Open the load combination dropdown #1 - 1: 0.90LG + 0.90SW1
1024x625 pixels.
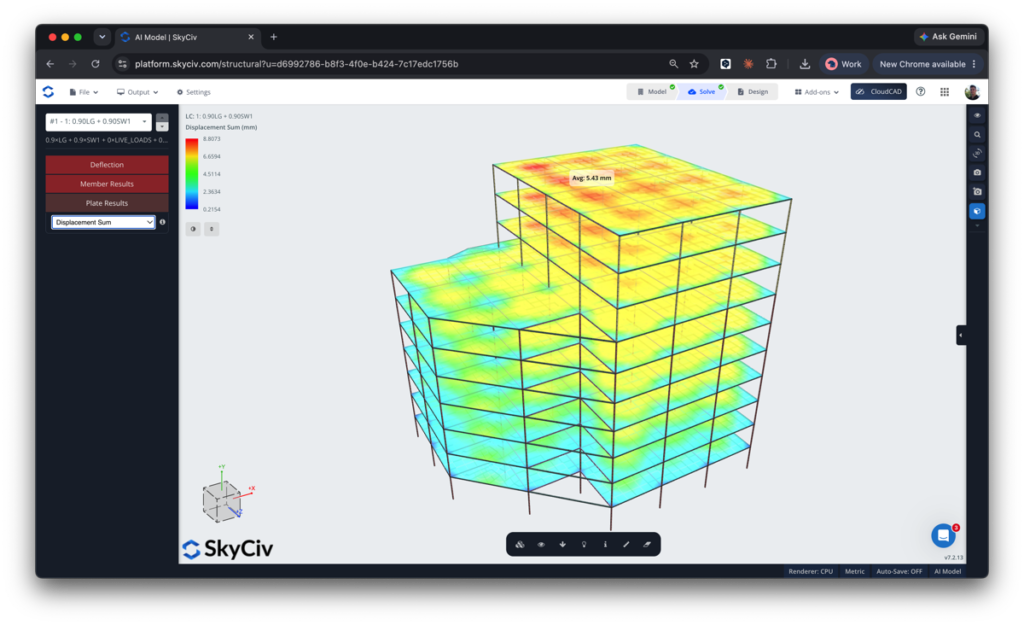pyautogui.click(x=99, y=121)
